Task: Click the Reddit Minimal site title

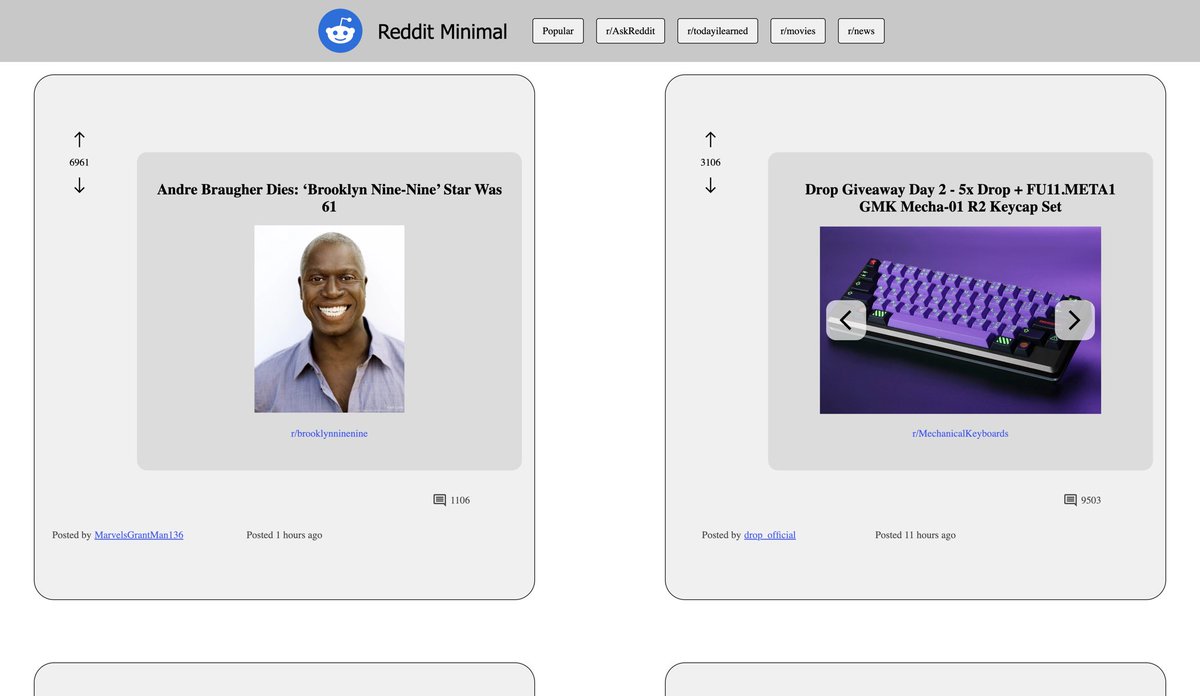Action: pos(442,32)
